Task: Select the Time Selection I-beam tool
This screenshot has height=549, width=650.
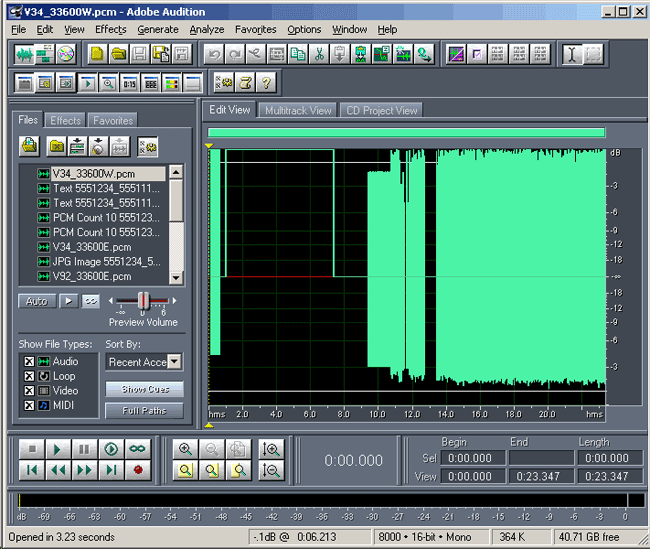Action: click(x=572, y=54)
